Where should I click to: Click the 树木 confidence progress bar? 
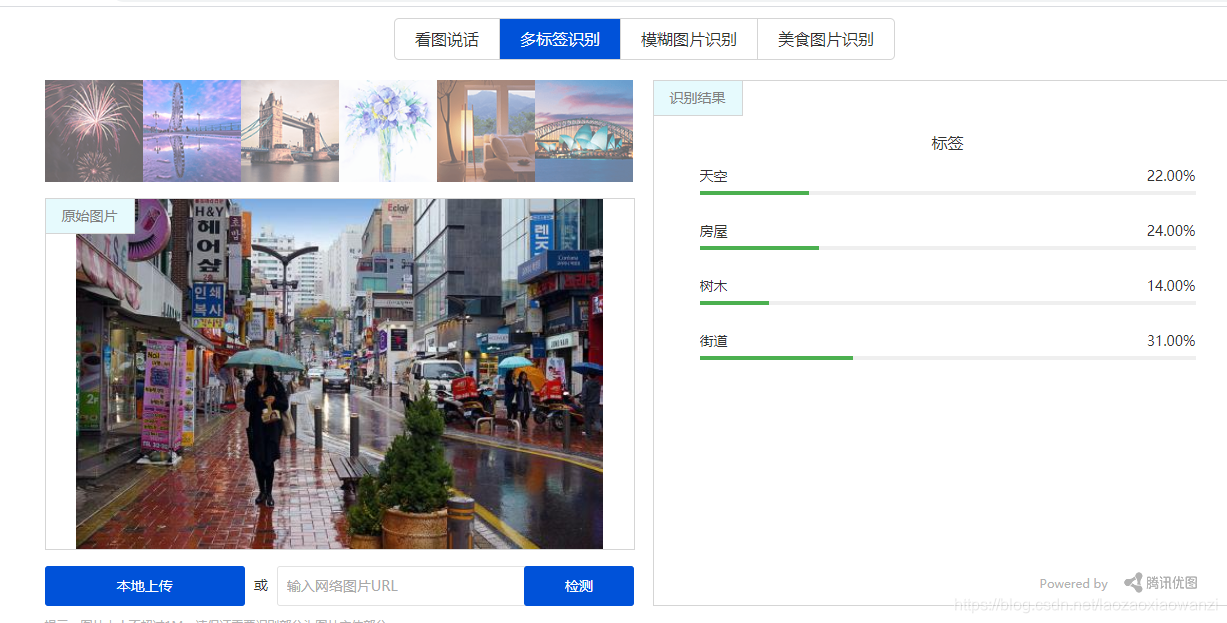click(948, 303)
